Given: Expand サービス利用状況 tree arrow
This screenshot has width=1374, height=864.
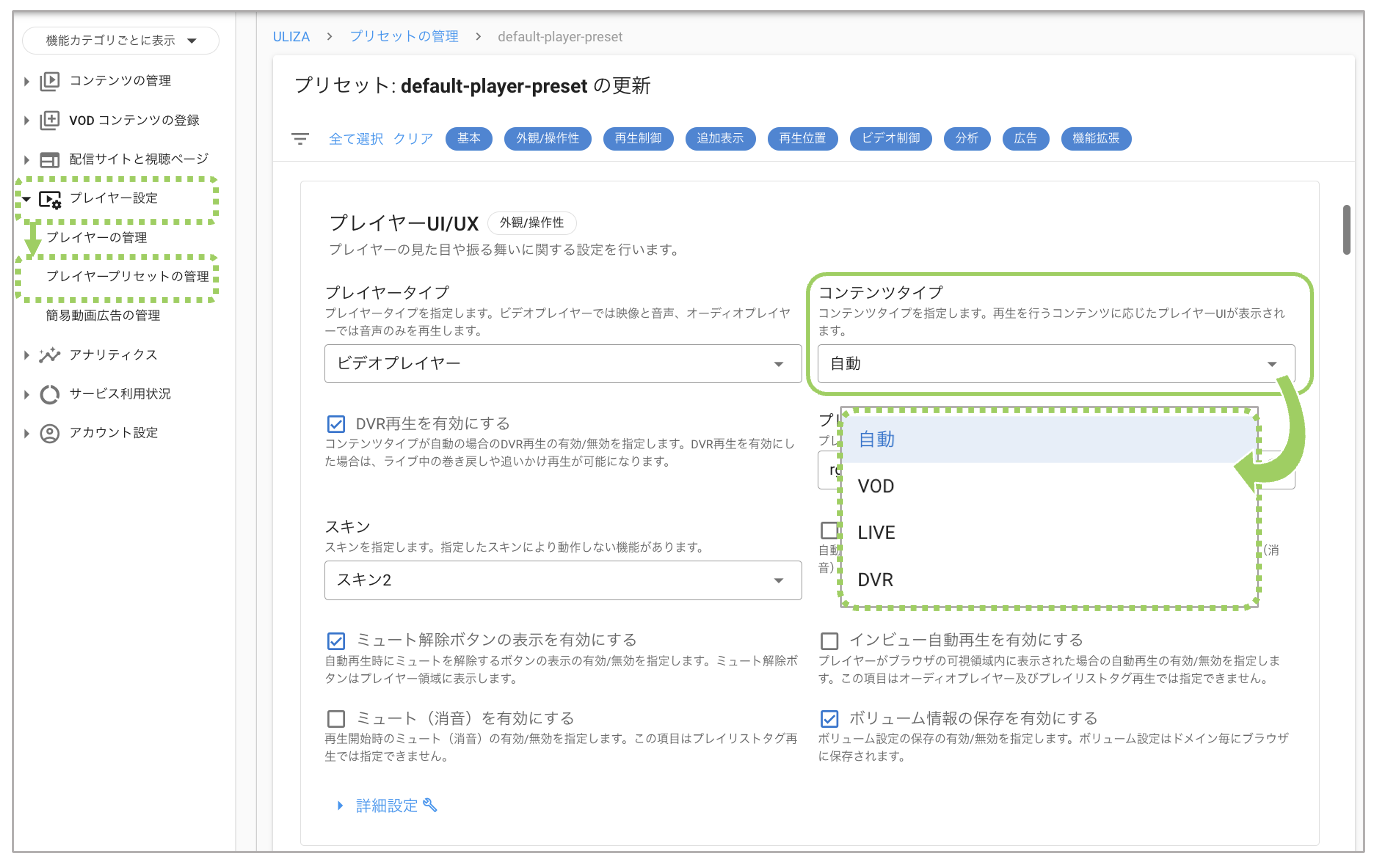Looking at the screenshot, I should tap(27, 394).
